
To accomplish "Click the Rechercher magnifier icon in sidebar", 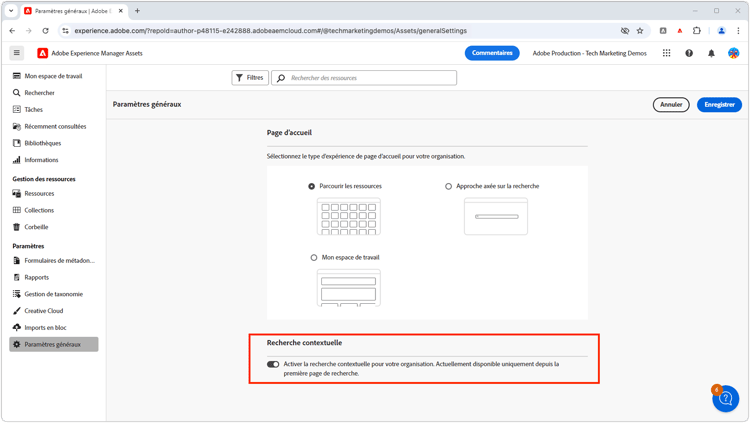I will point(17,93).
